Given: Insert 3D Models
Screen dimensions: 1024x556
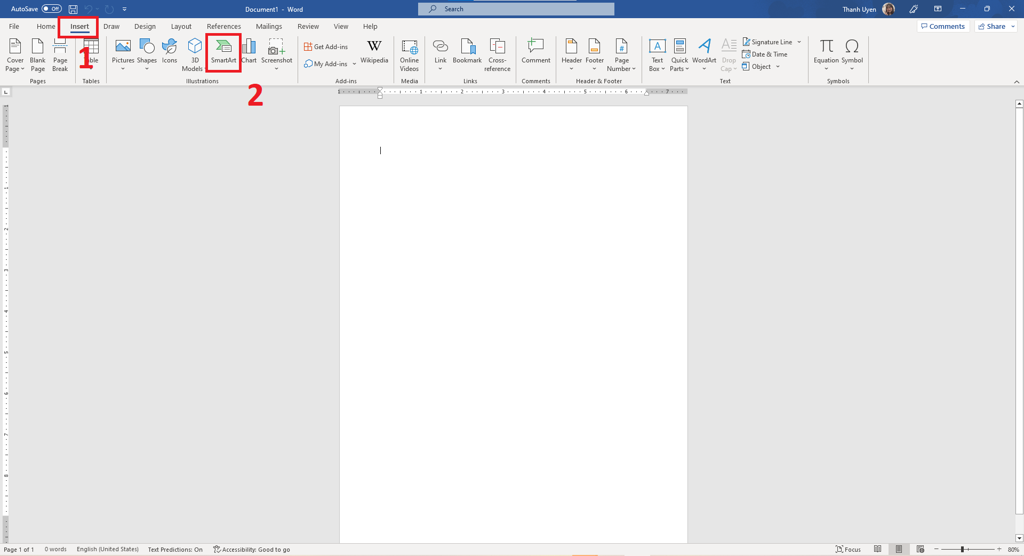Looking at the screenshot, I should tap(194, 55).
